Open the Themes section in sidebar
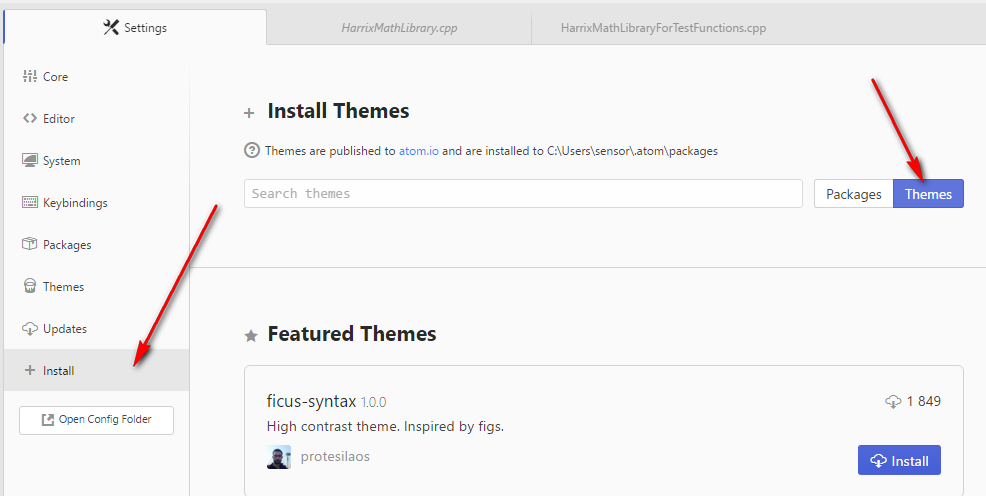Image resolution: width=986 pixels, height=496 pixels. click(x=96, y=287)
